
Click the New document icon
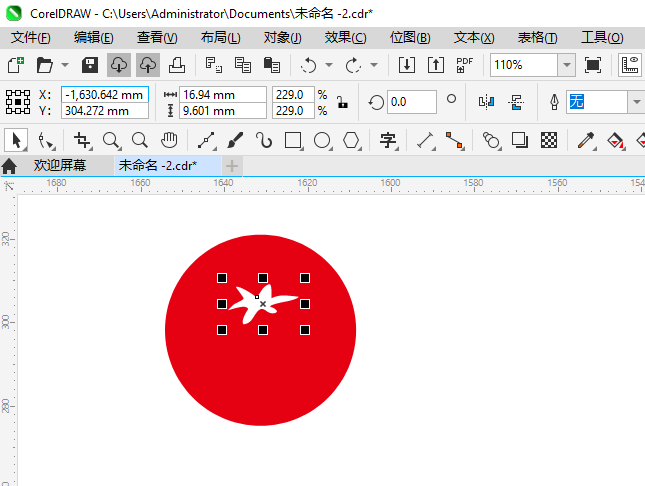16,65
